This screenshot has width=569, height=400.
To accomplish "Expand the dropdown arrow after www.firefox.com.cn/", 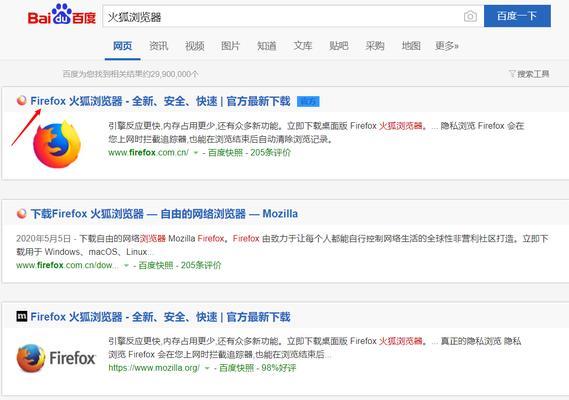I will 196,153.
